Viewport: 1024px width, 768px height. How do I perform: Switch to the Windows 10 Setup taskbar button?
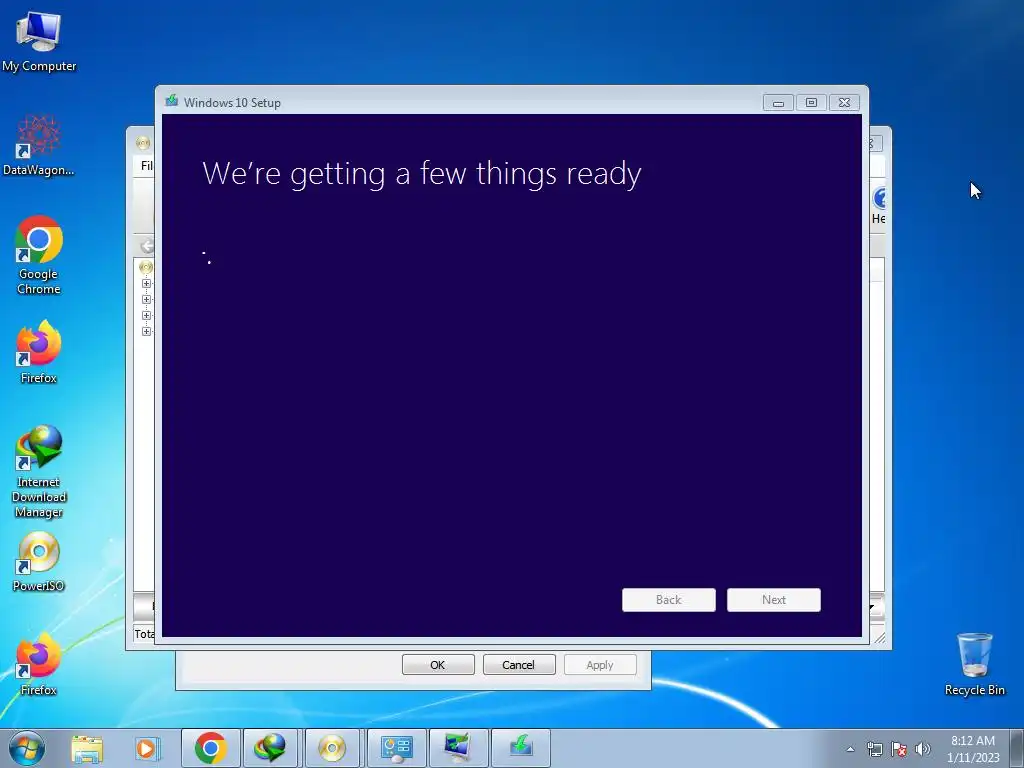click(x=520, y=748)
